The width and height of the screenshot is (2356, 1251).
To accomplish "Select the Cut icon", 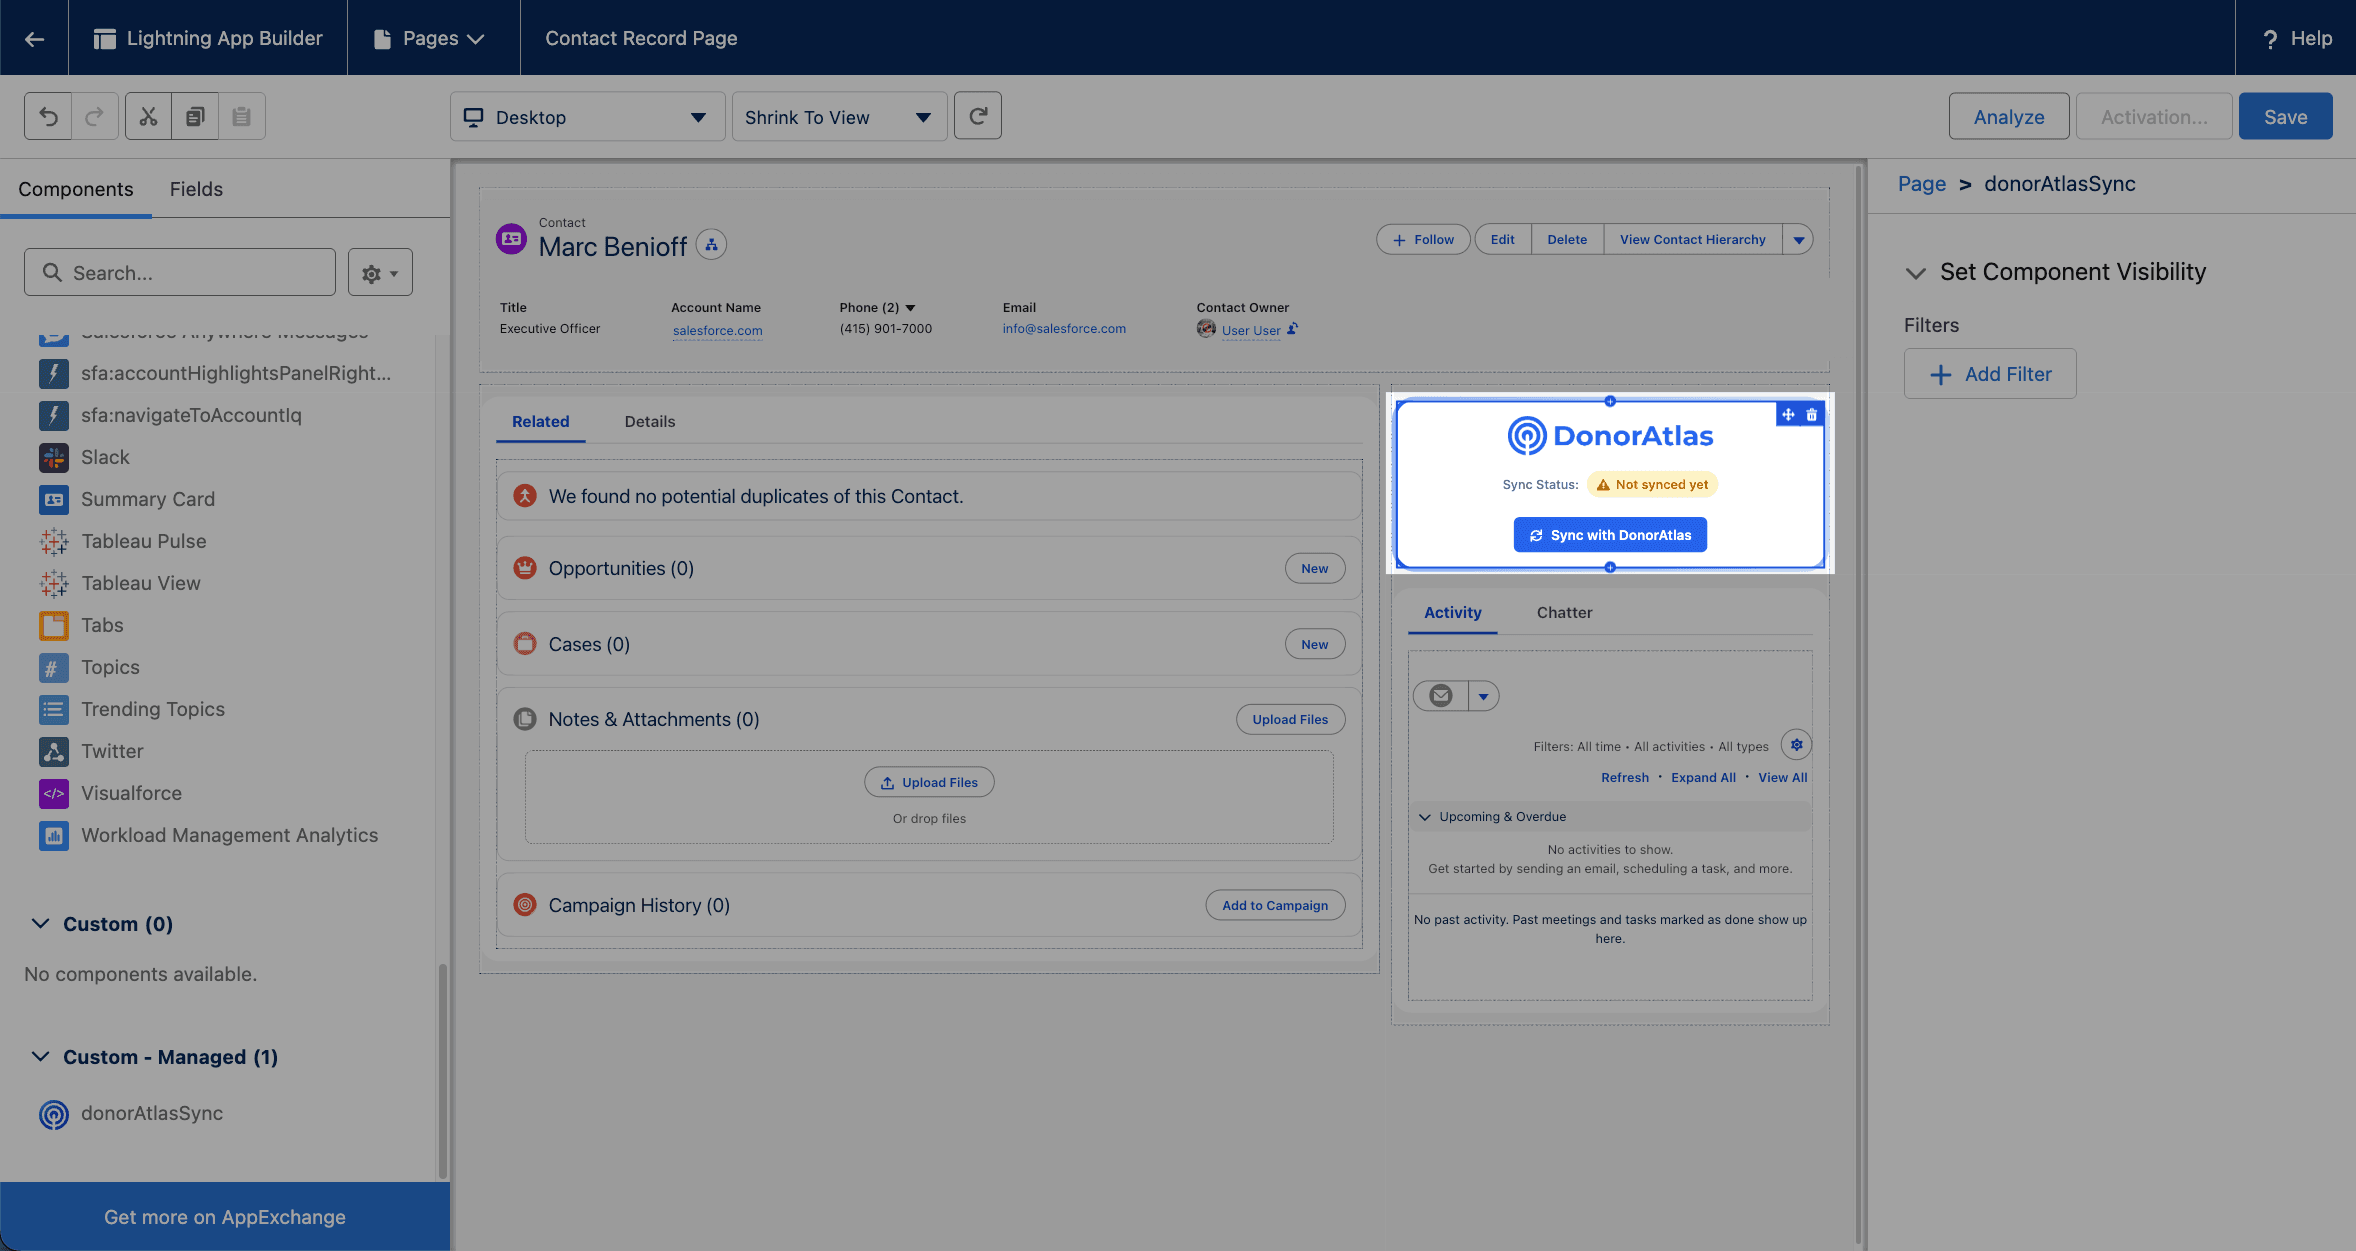I will click(x=147, y=115).
